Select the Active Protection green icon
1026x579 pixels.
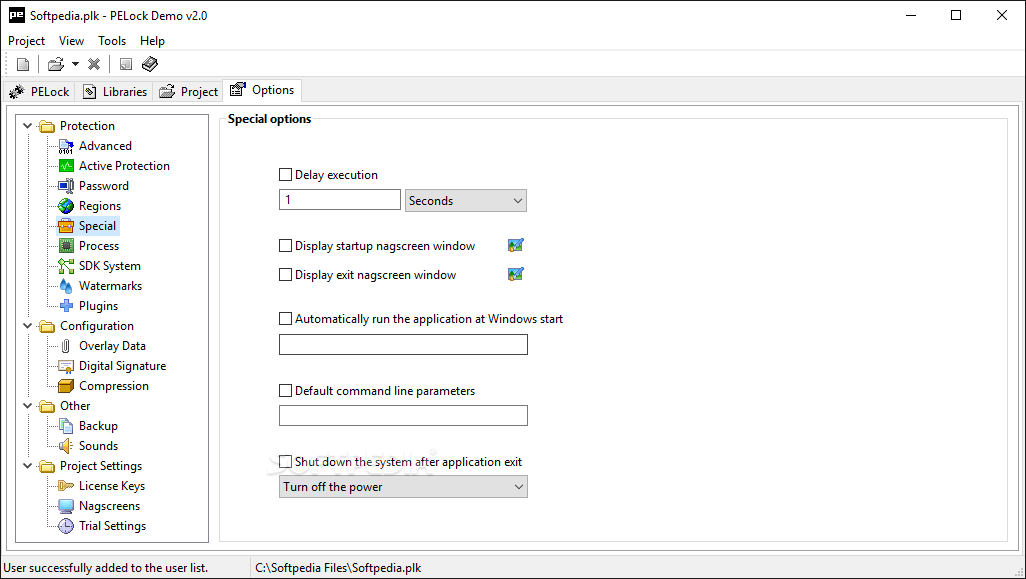(x=66, y=166)
